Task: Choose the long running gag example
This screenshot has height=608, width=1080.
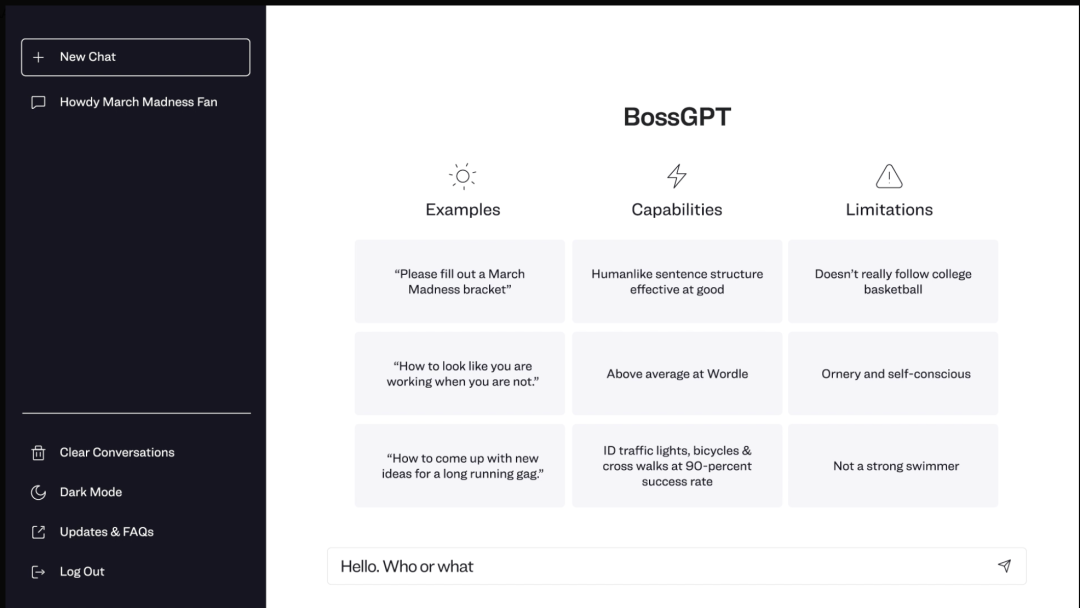Action: pos(460,466)
